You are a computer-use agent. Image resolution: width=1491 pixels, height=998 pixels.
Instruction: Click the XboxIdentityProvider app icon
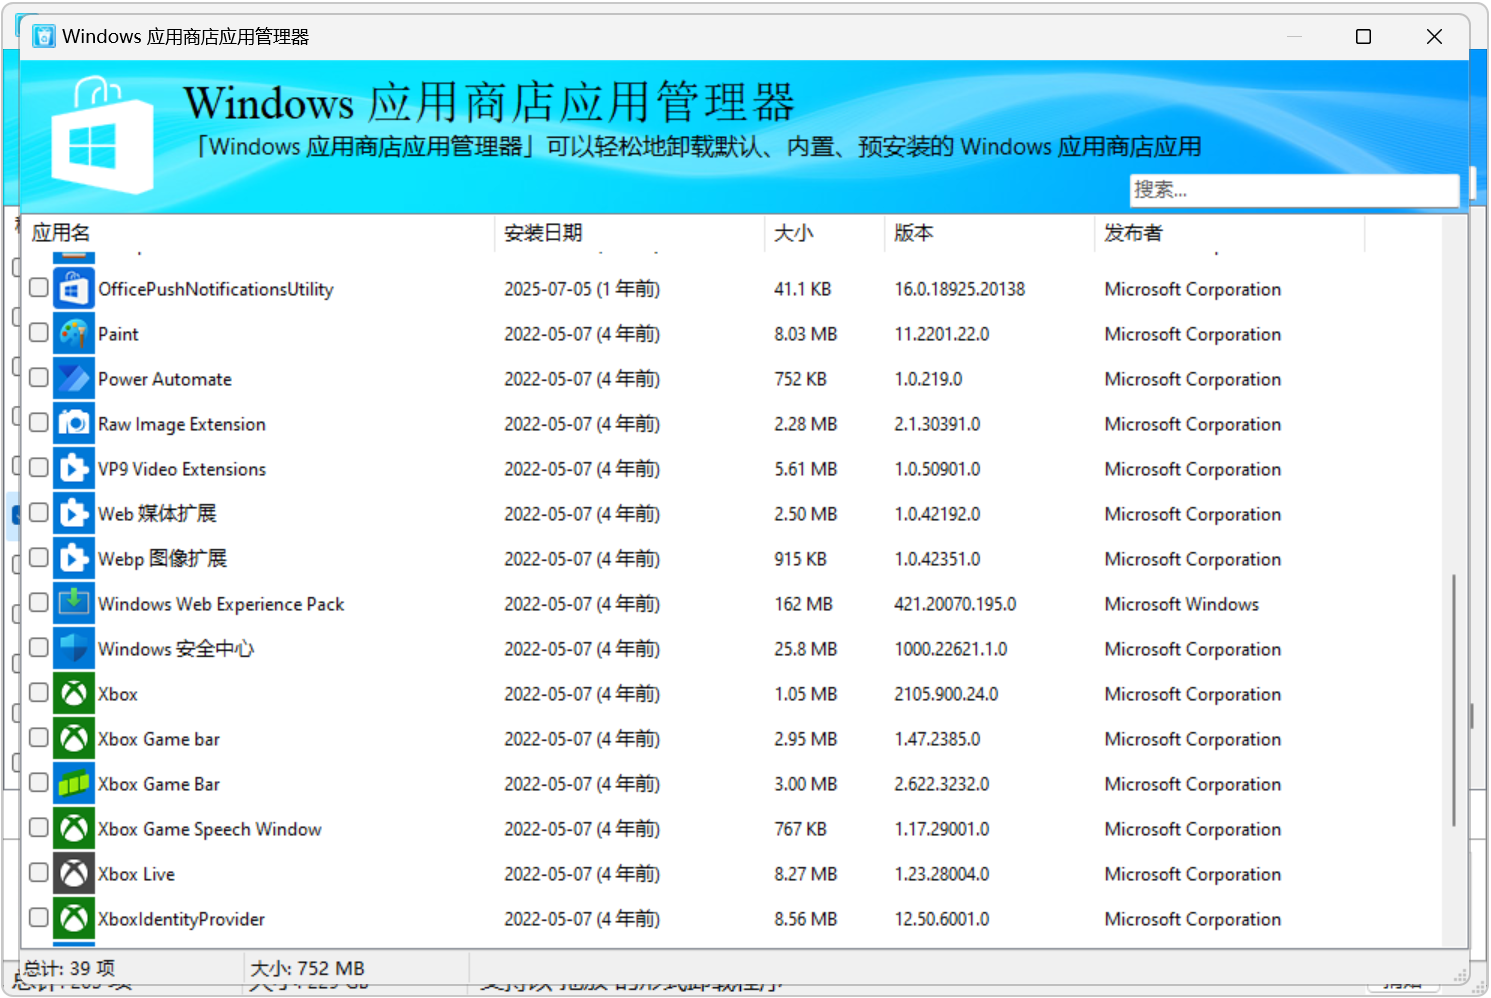[74, 919]
